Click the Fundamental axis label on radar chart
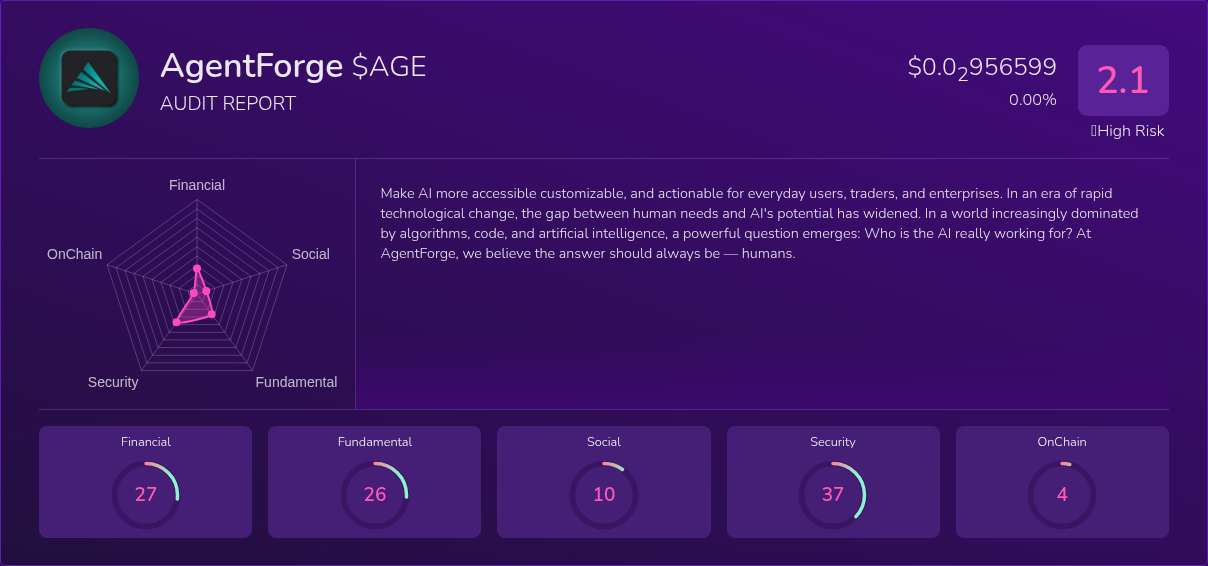 point(297,382)
